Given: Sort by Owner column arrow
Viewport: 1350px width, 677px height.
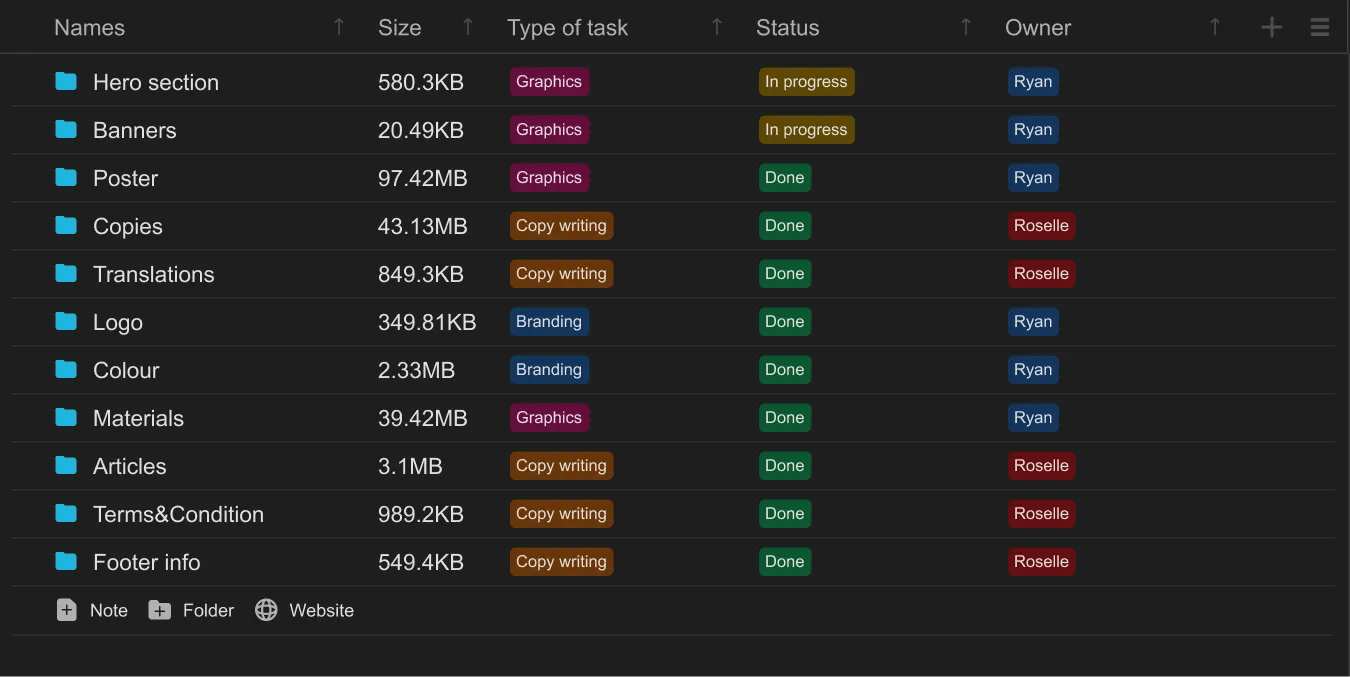Looking at the screenshot, I should [1214, 28].
